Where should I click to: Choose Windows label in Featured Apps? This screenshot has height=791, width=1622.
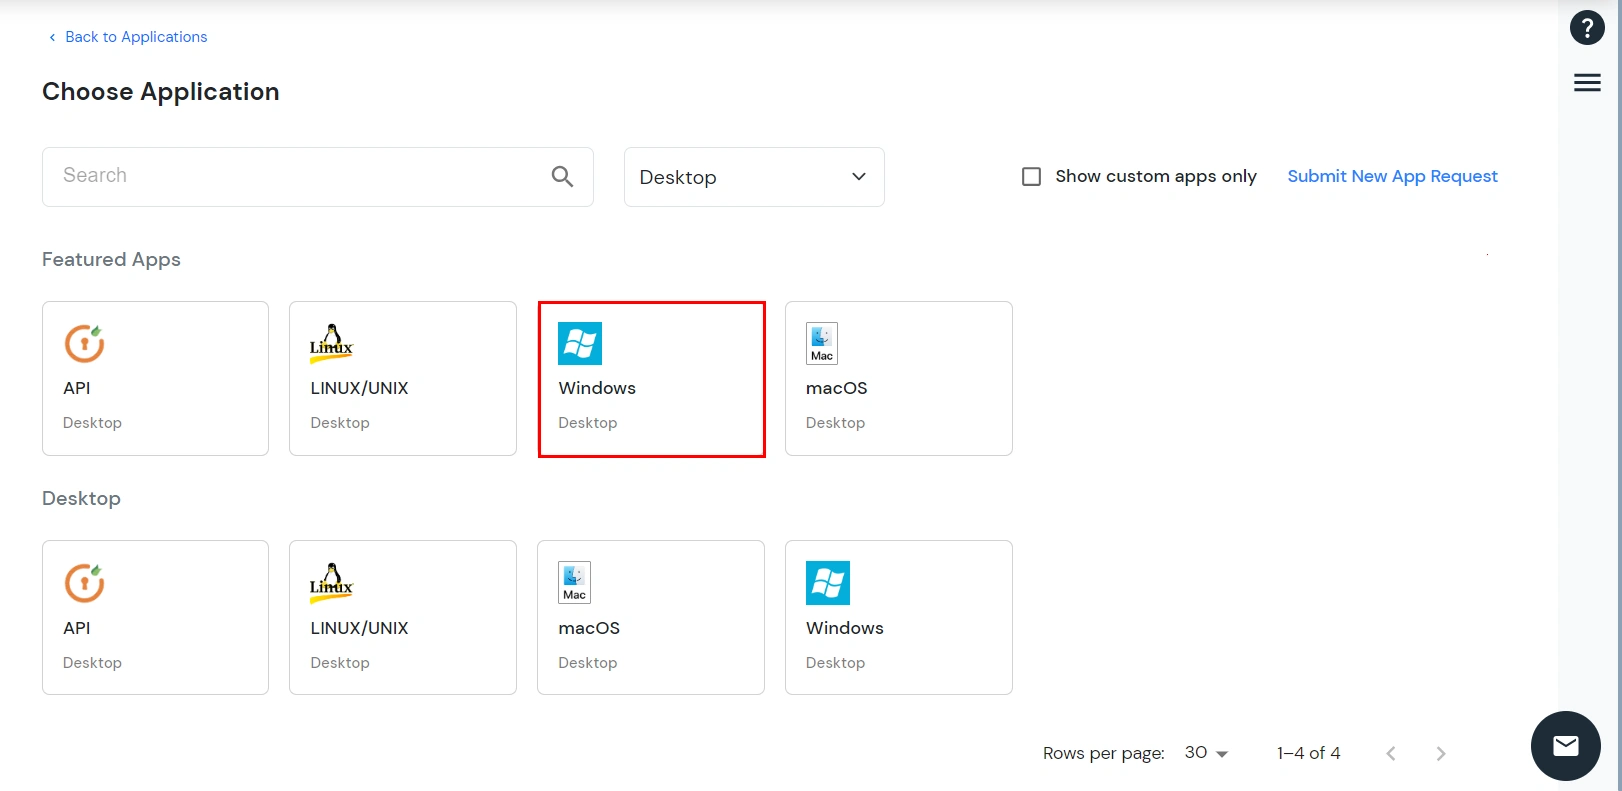pyautogui.click(x=597, y=388)
